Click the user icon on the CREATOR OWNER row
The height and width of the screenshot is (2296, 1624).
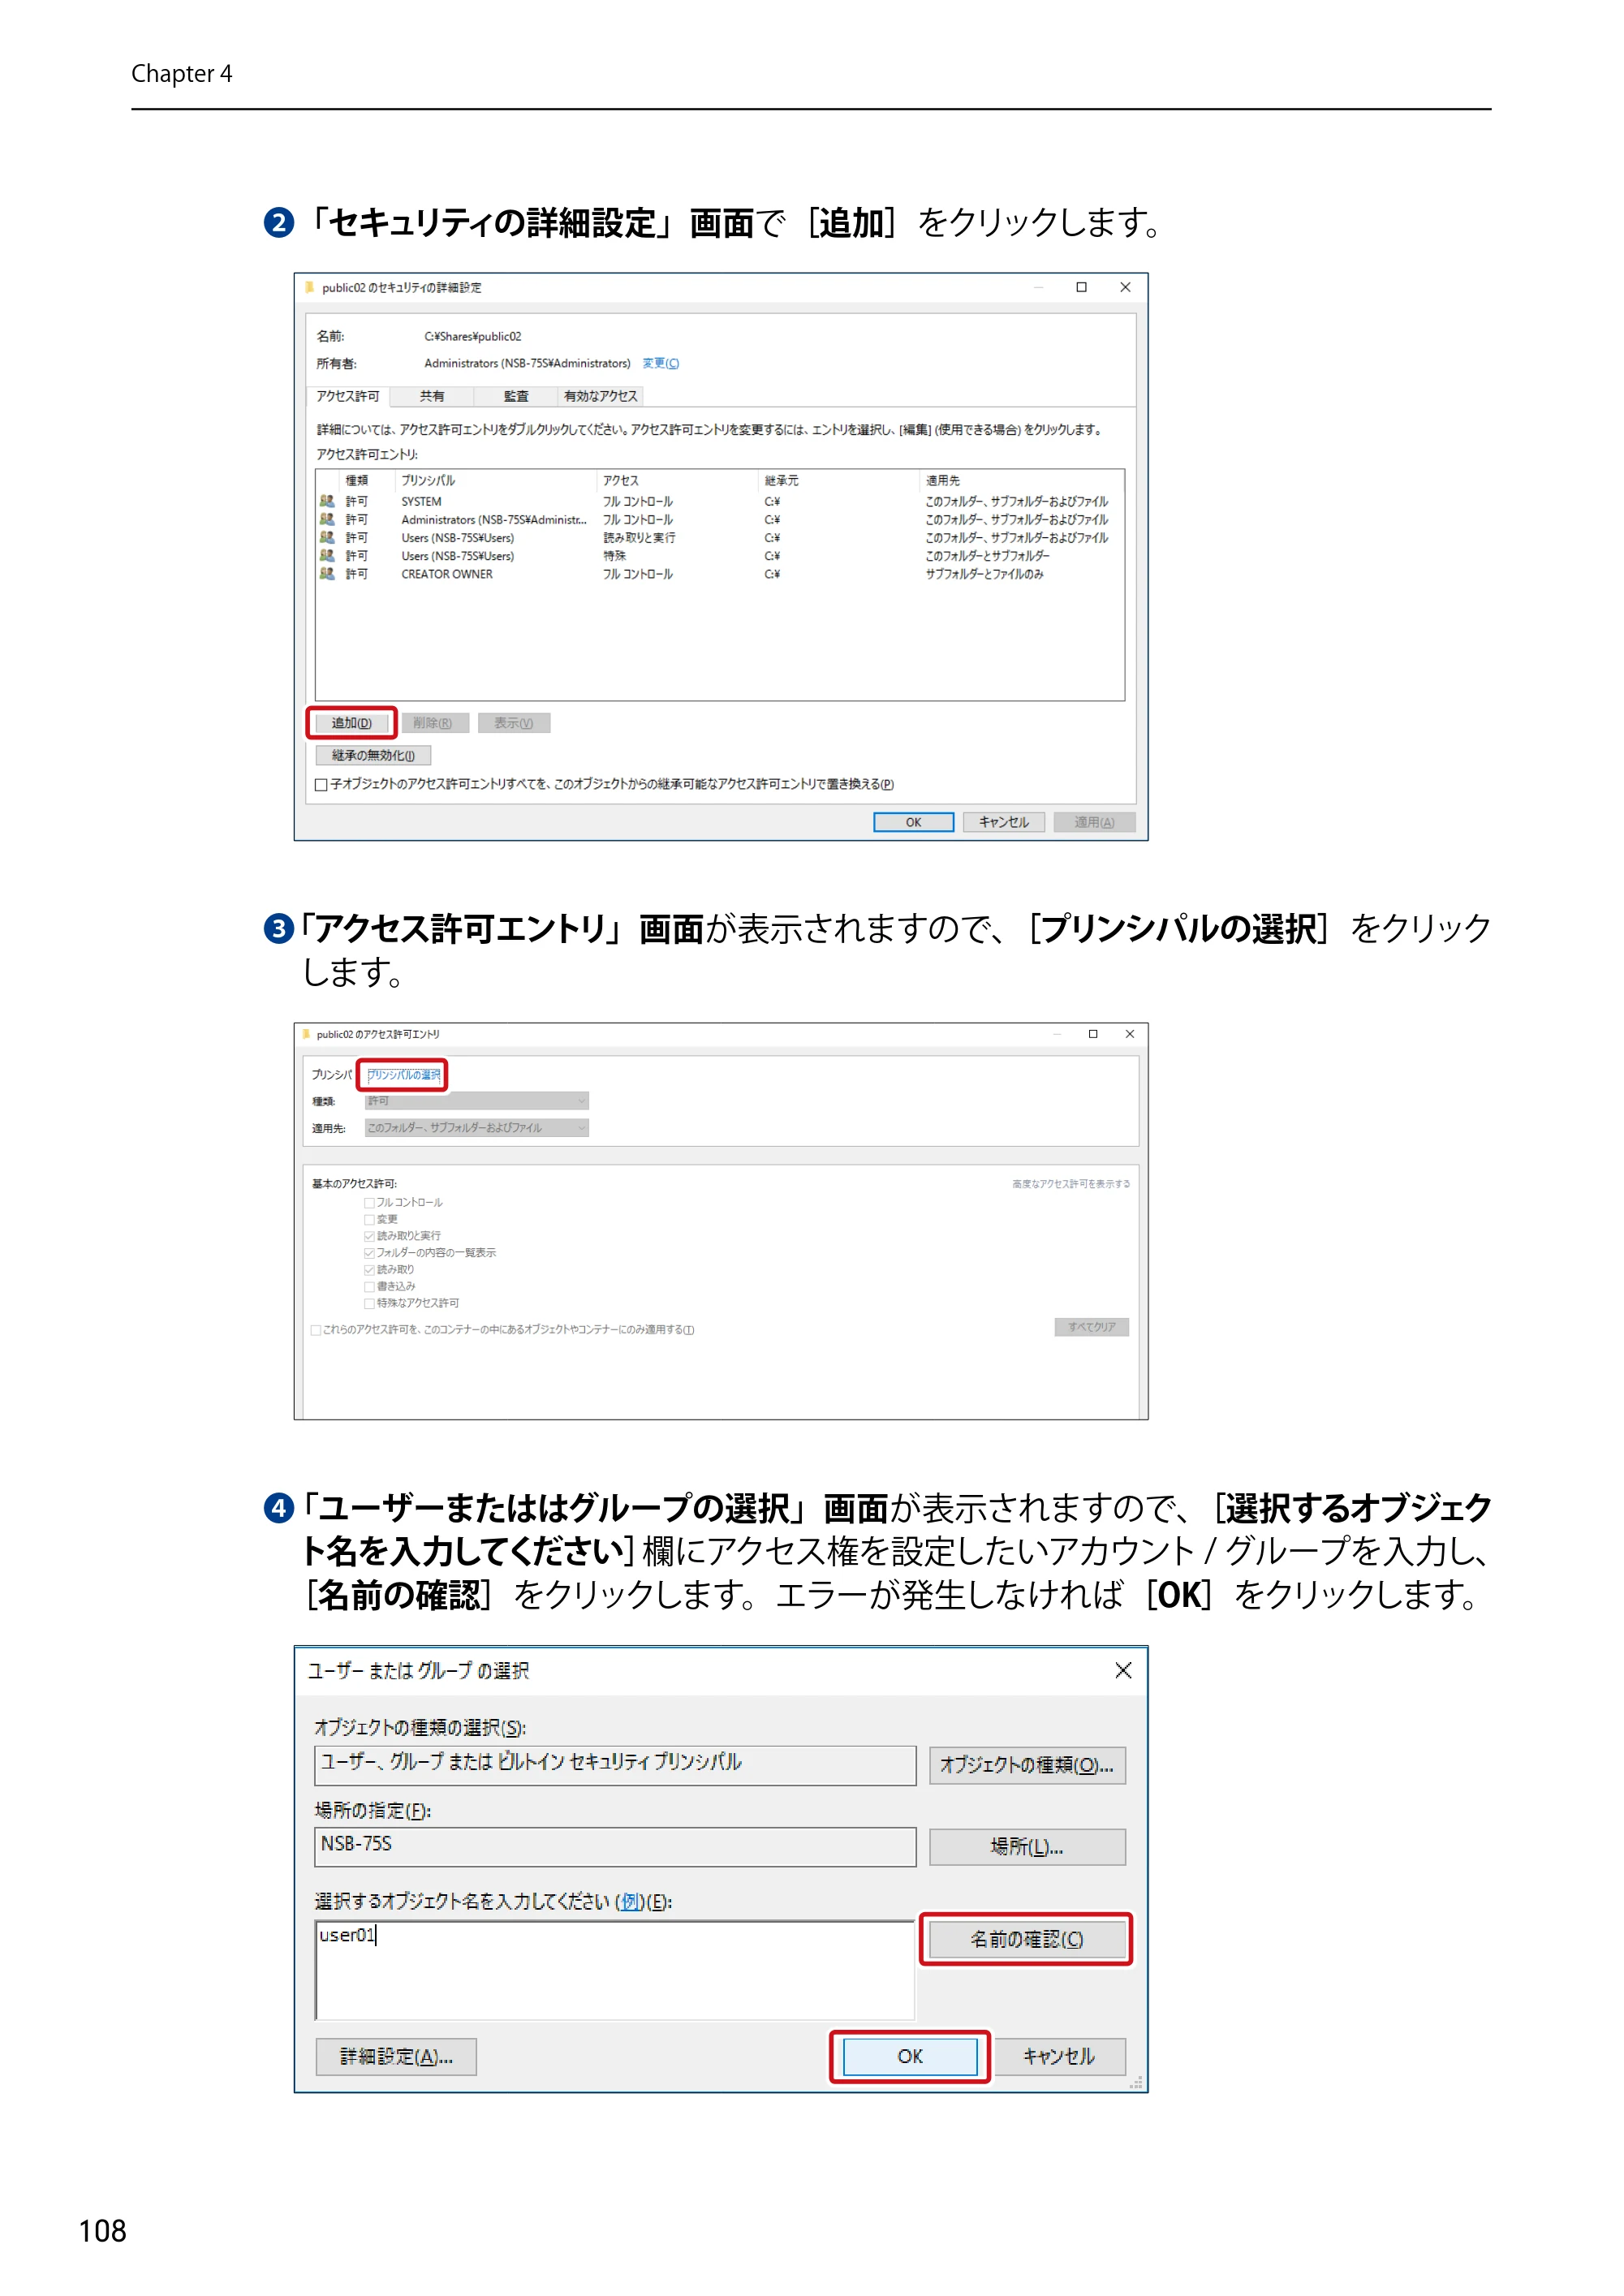(x=327, y=573)
